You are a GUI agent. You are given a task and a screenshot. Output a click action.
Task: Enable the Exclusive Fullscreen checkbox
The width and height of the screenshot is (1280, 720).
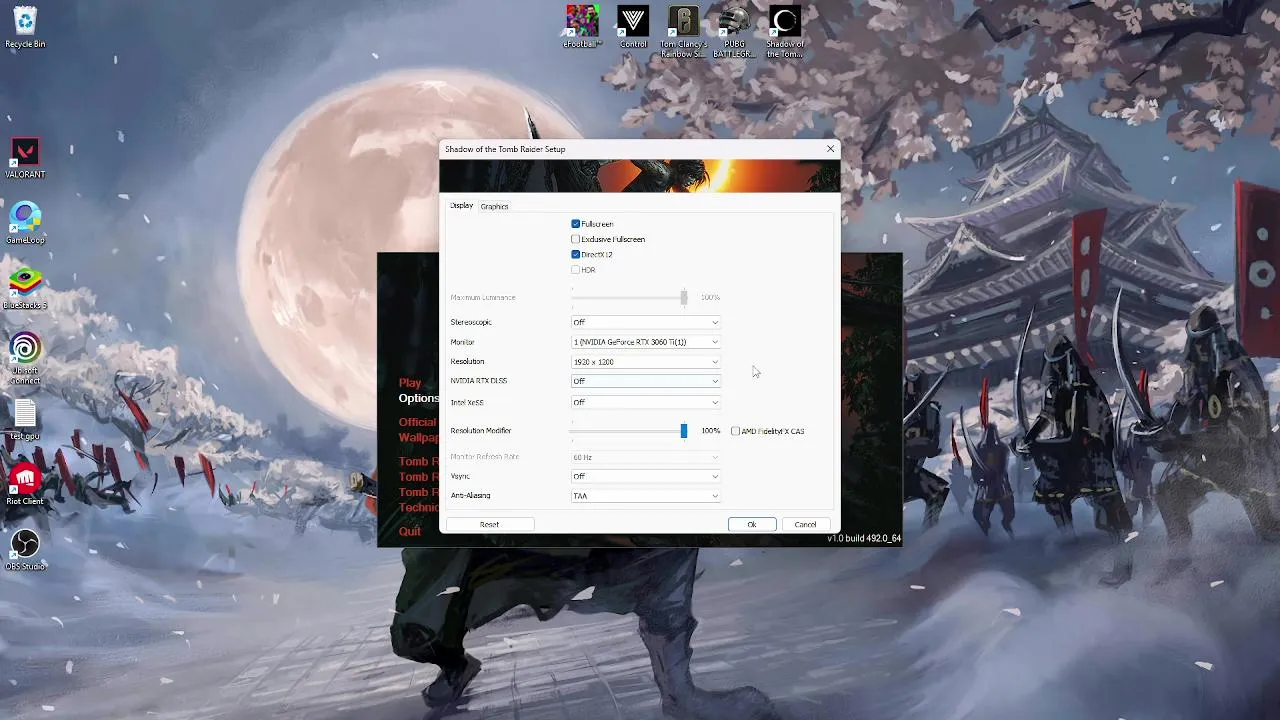pos(576,239)
